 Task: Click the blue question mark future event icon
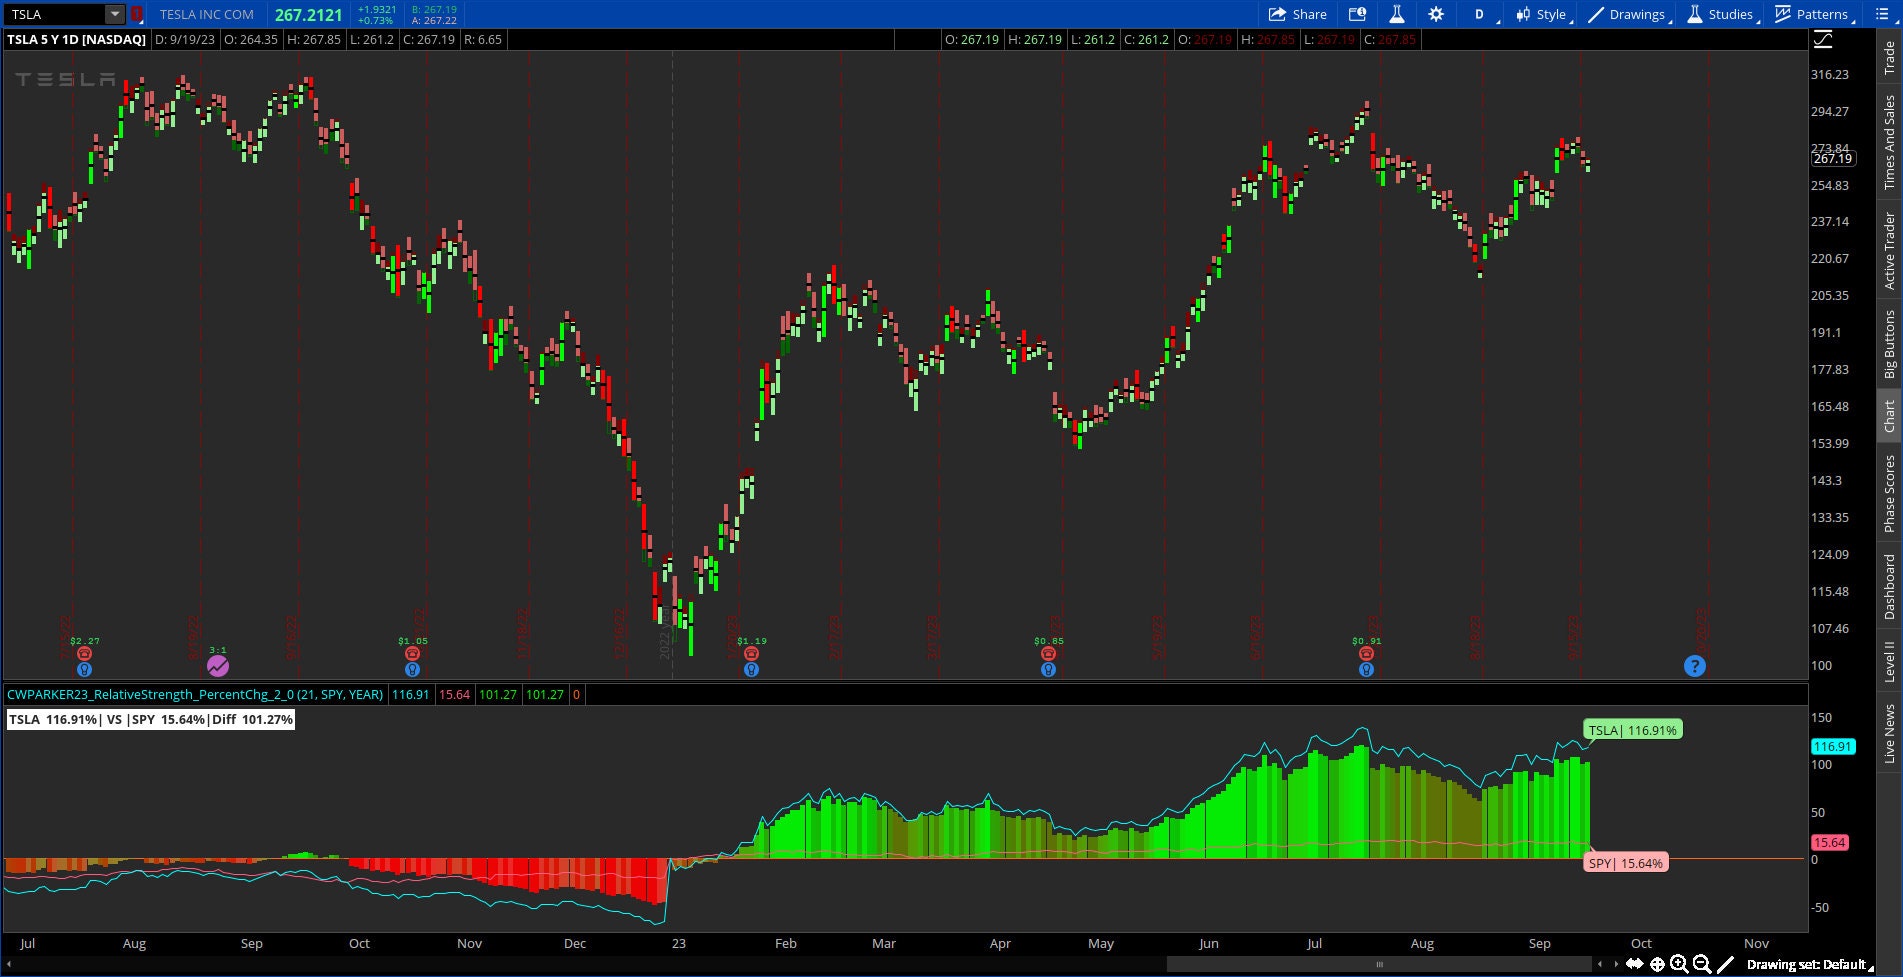(x=1694, y=666)
